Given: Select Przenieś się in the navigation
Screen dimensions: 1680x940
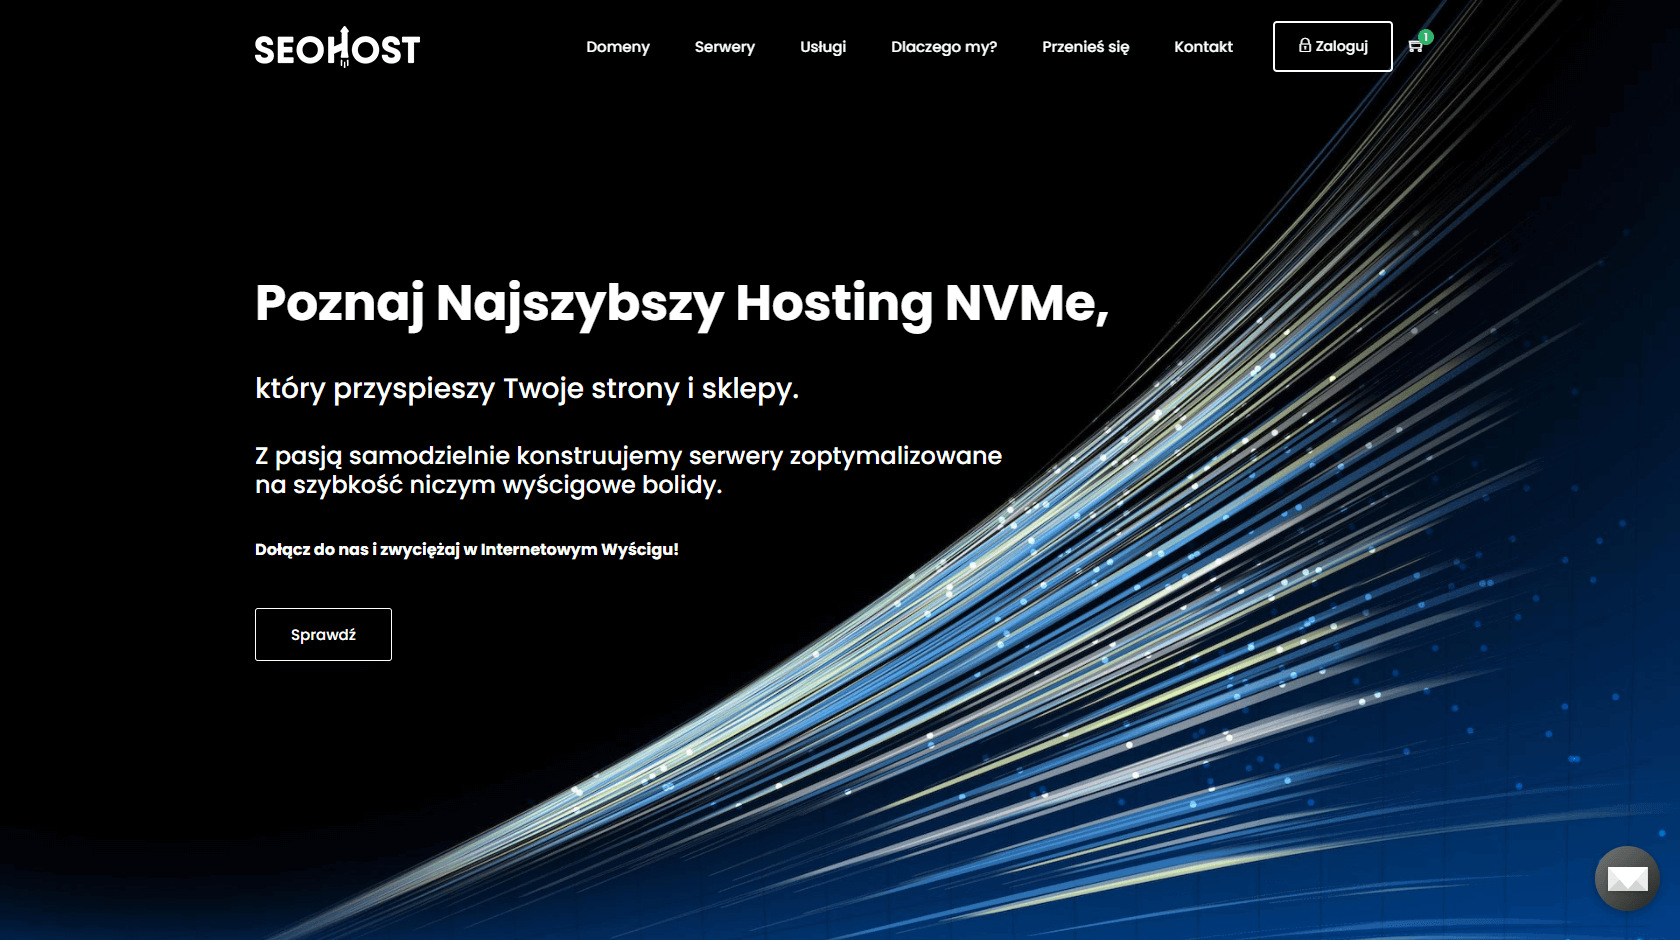Looking at the screenshot, I should coord(1085,46).
